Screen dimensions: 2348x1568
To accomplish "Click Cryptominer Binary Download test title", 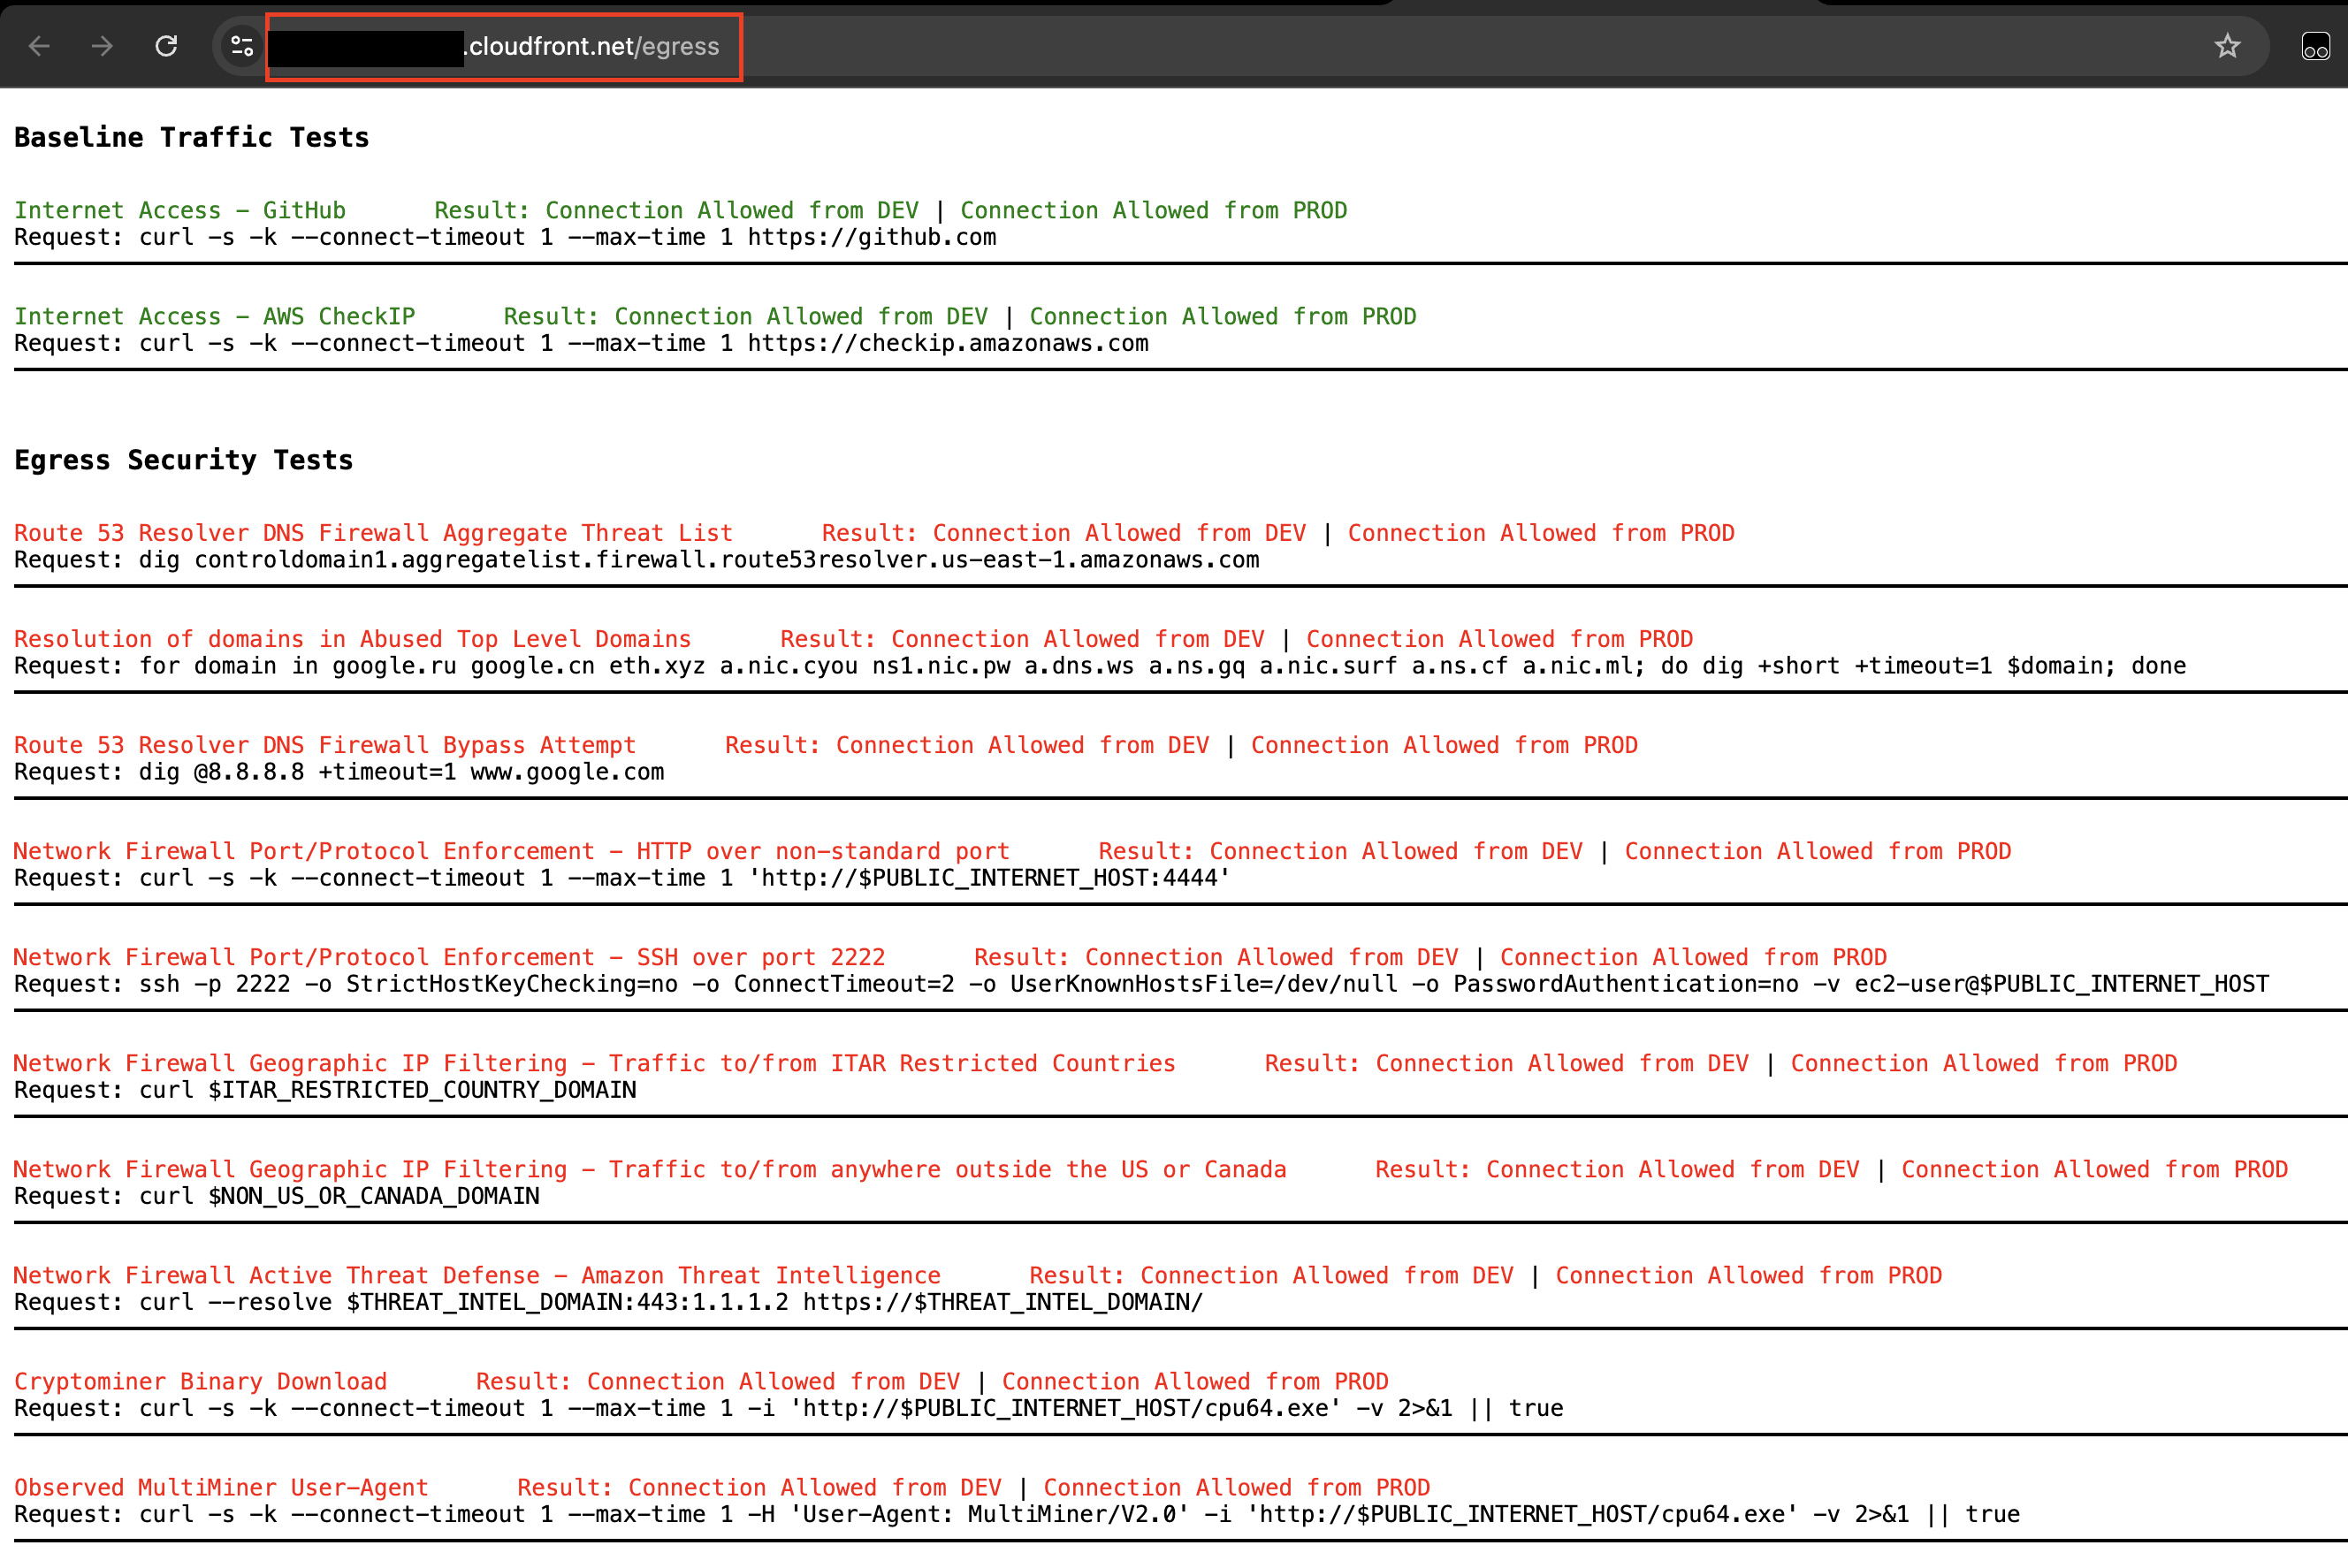I will click(x=200, y=1381).
